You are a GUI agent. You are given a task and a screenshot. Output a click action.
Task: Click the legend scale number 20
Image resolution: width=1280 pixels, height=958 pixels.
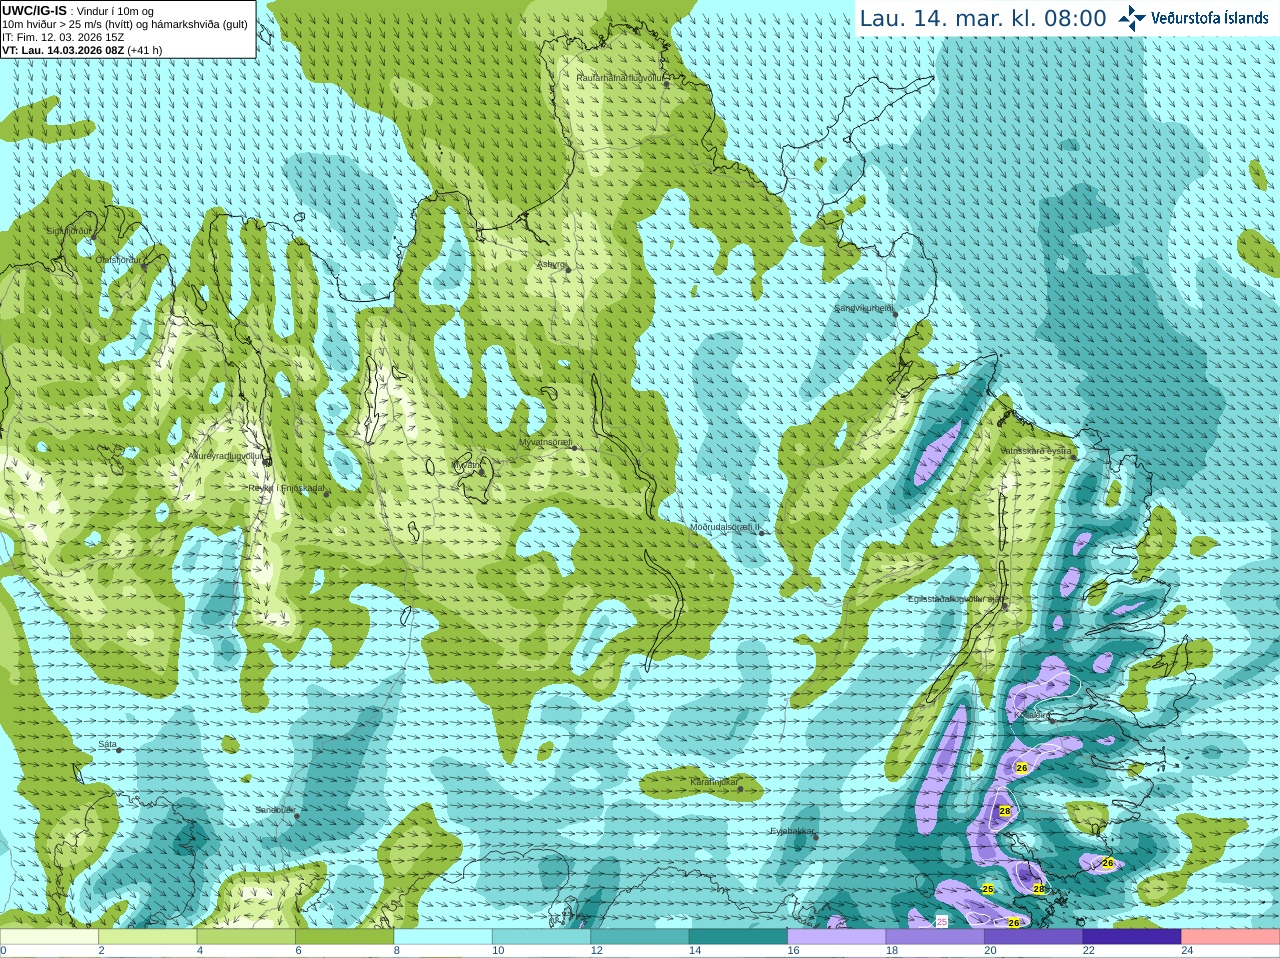pos(990,951)
